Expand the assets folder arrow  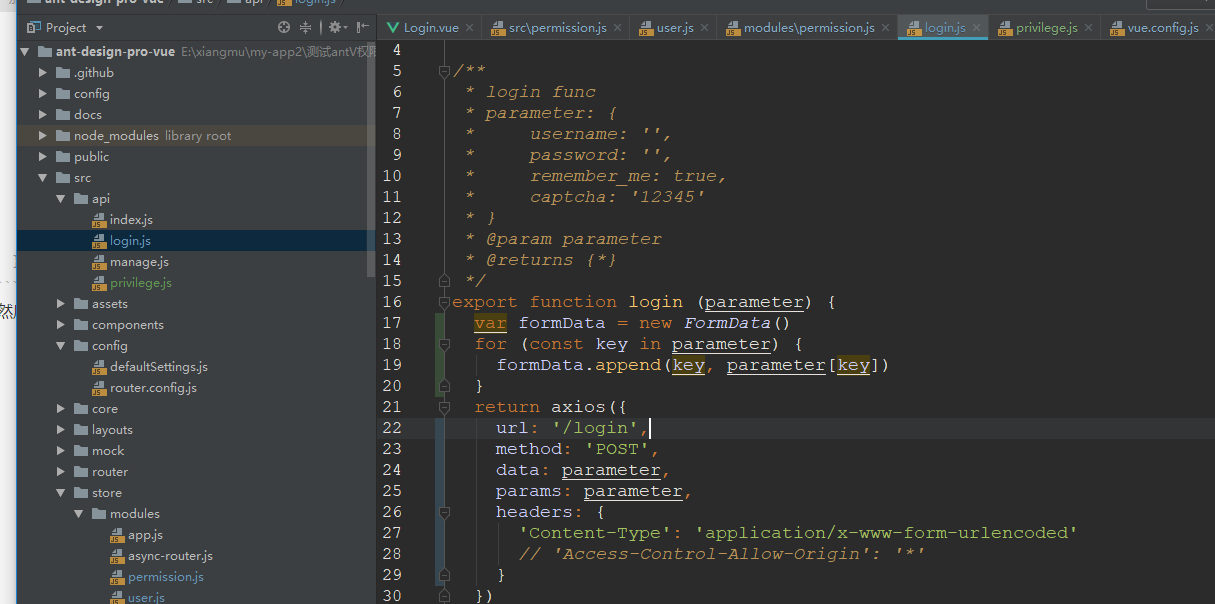coord(60,304)
